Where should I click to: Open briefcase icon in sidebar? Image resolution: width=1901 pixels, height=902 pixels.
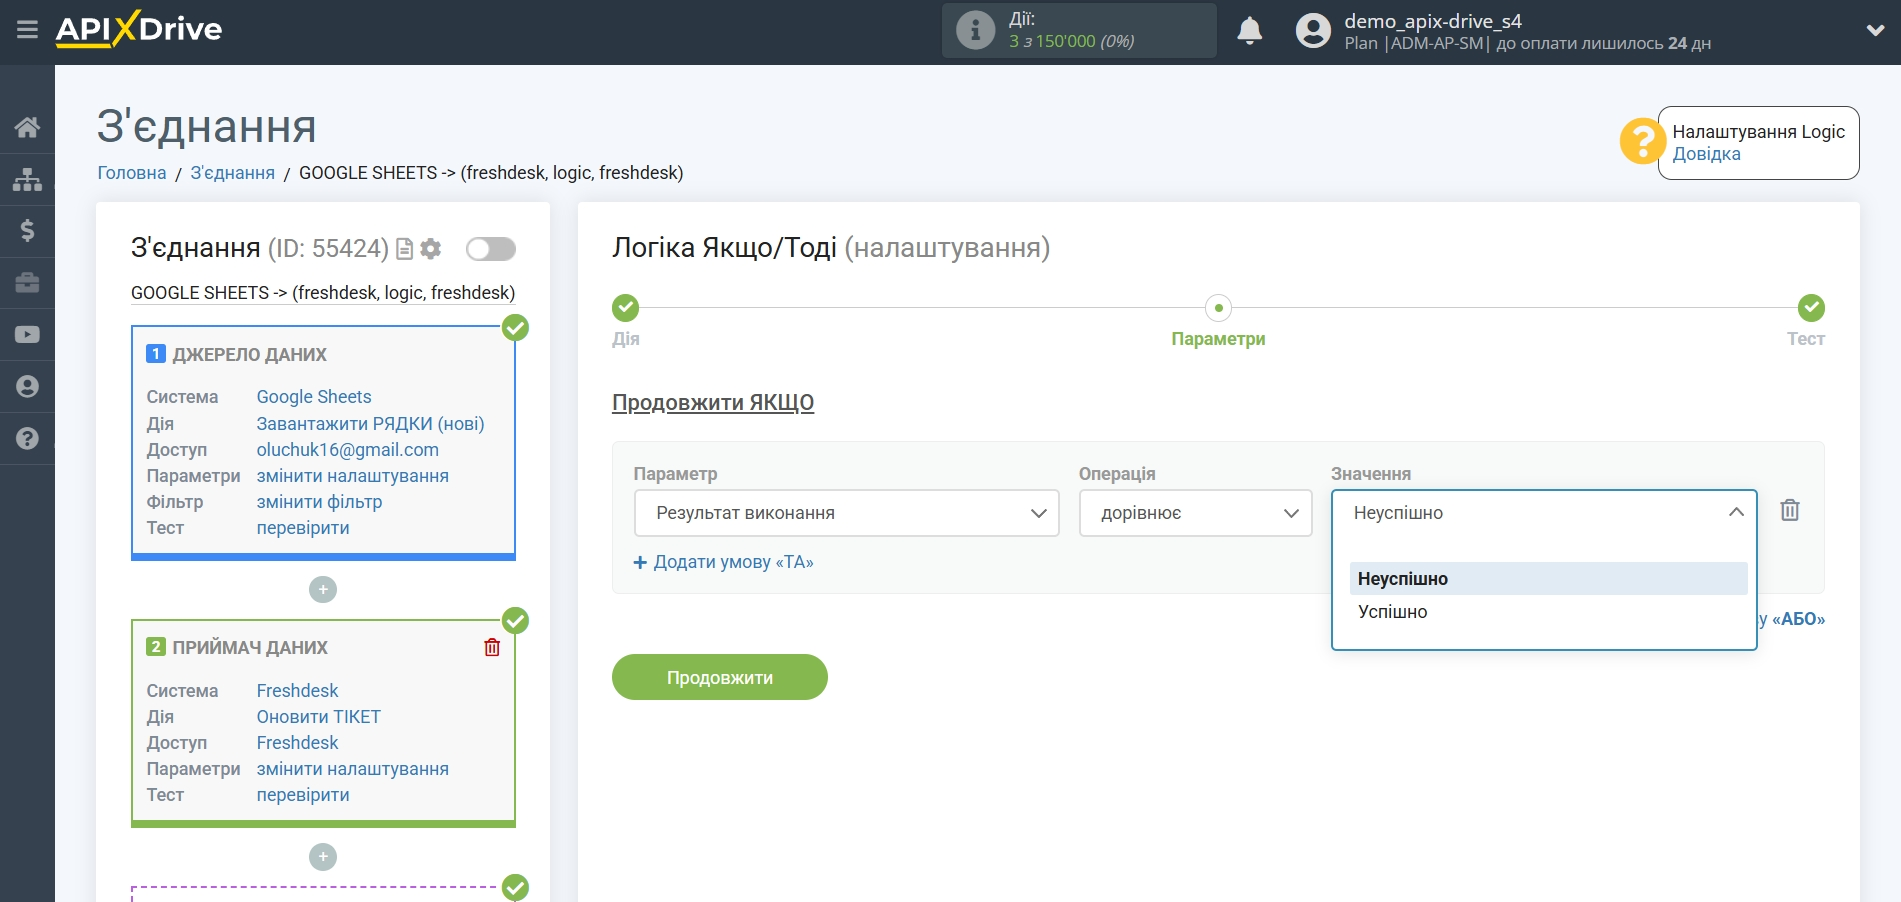tap(27, 283)
